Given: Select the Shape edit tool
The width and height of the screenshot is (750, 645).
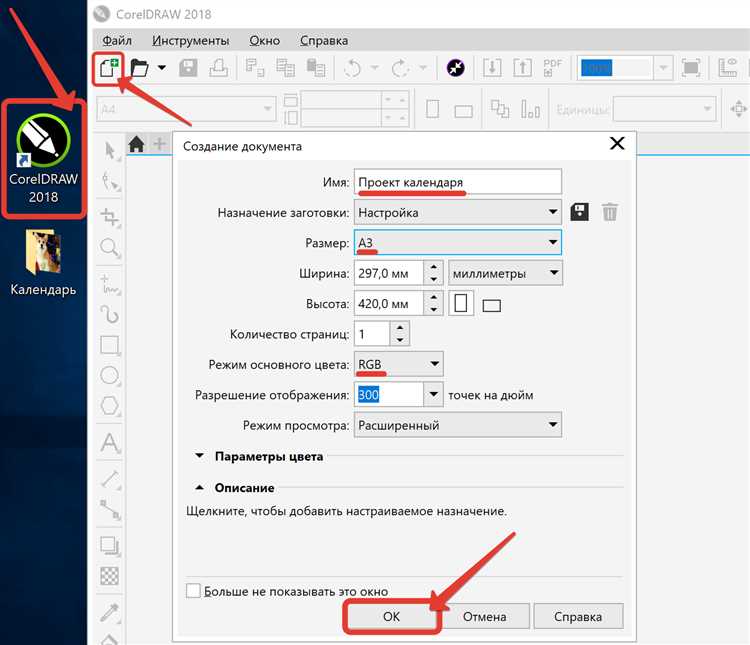Looking at the screenshot, I should (110, 182).
